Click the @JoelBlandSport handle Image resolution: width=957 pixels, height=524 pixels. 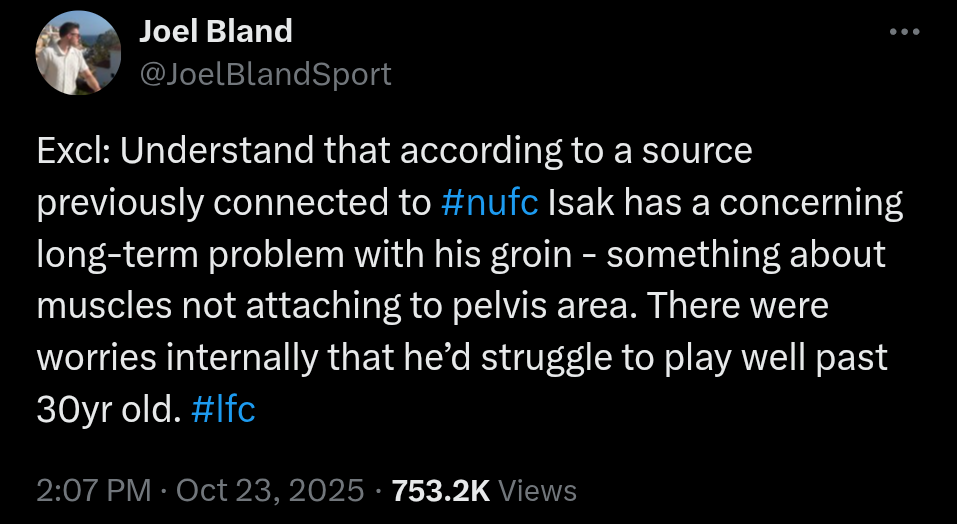click(264, 74)
